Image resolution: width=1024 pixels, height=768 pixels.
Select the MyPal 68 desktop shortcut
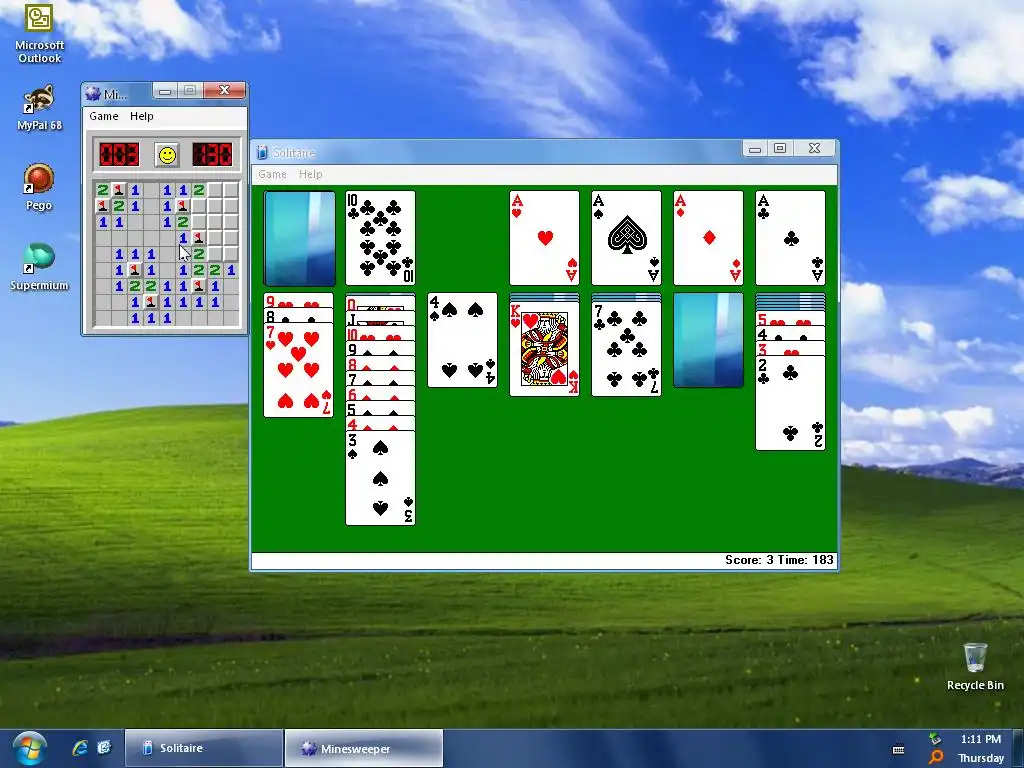click(x=39, y=108)
